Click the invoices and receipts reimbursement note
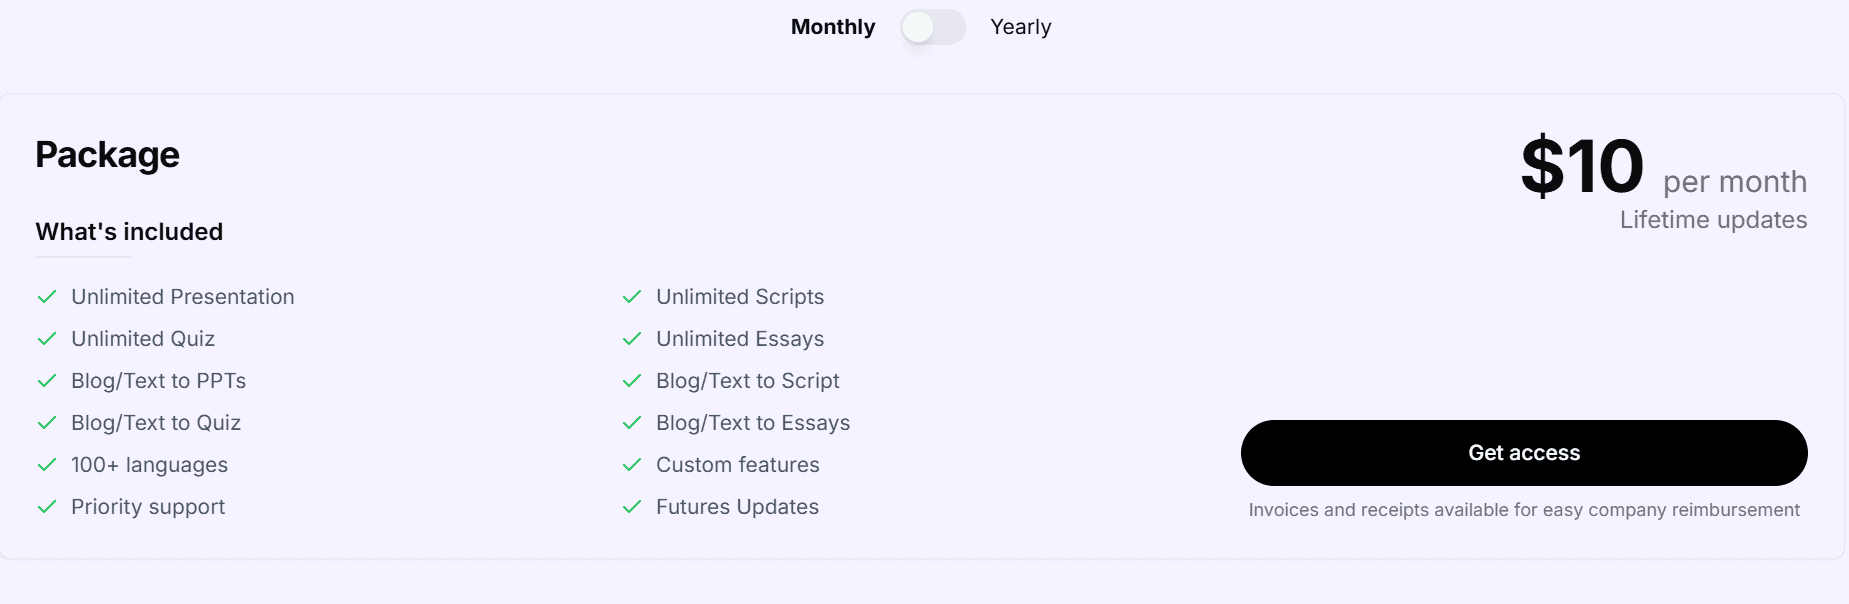Screen dimensions: 1849x604 [1523, 510]
